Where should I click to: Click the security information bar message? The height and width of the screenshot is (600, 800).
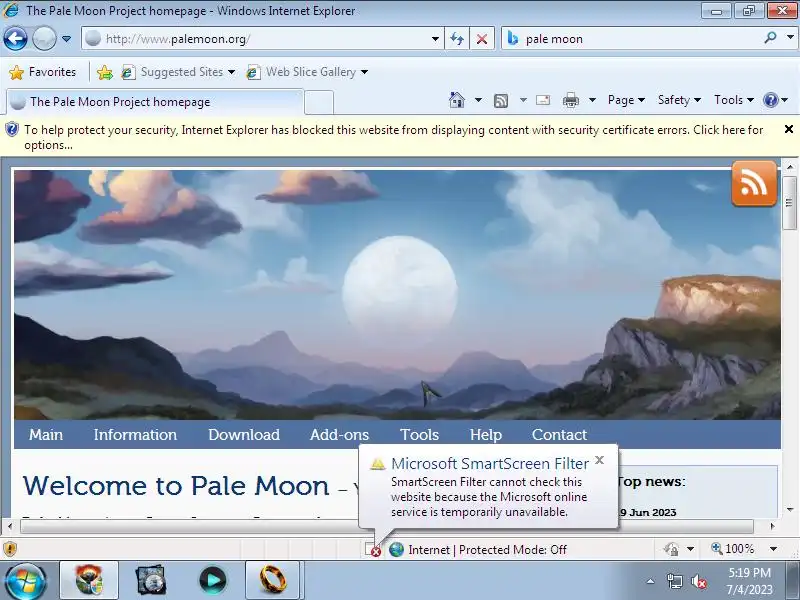point(393,137)
